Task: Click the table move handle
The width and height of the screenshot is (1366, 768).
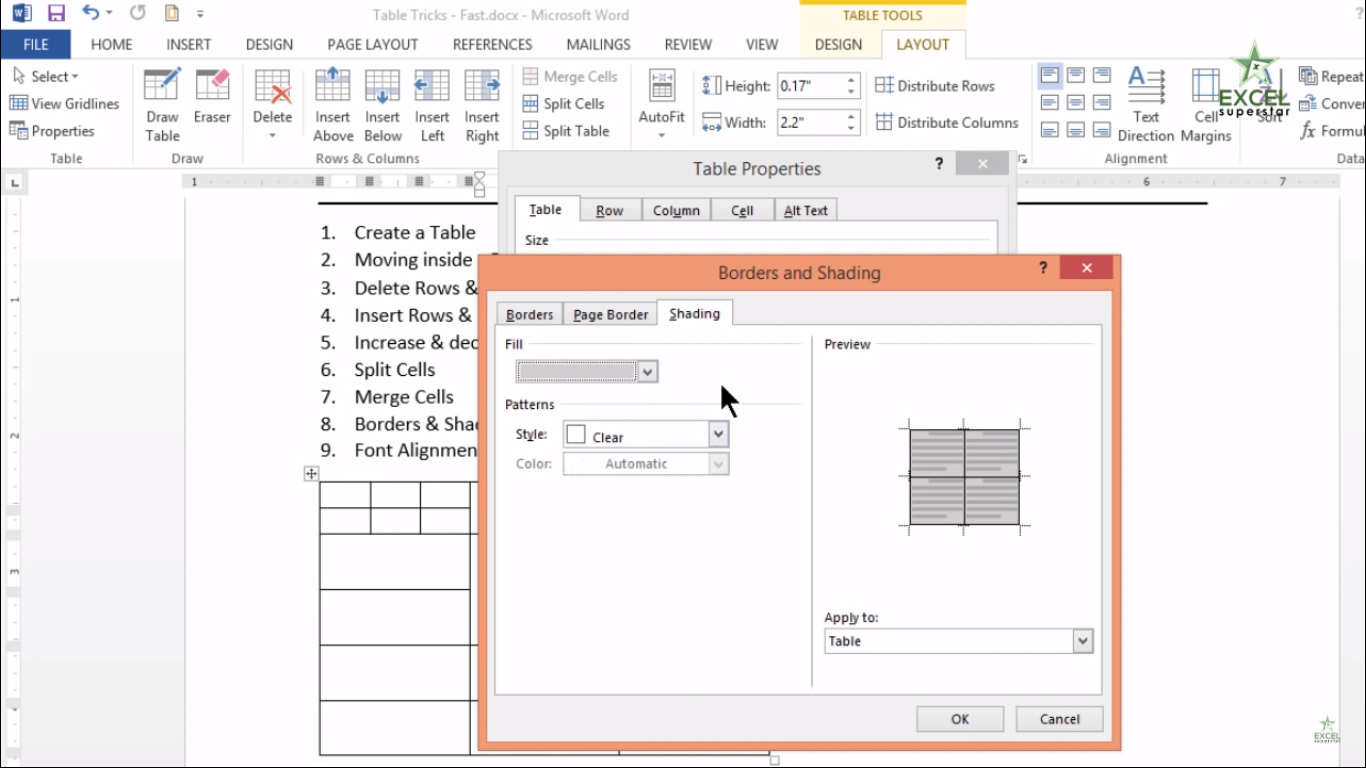Action: point(311,474)
